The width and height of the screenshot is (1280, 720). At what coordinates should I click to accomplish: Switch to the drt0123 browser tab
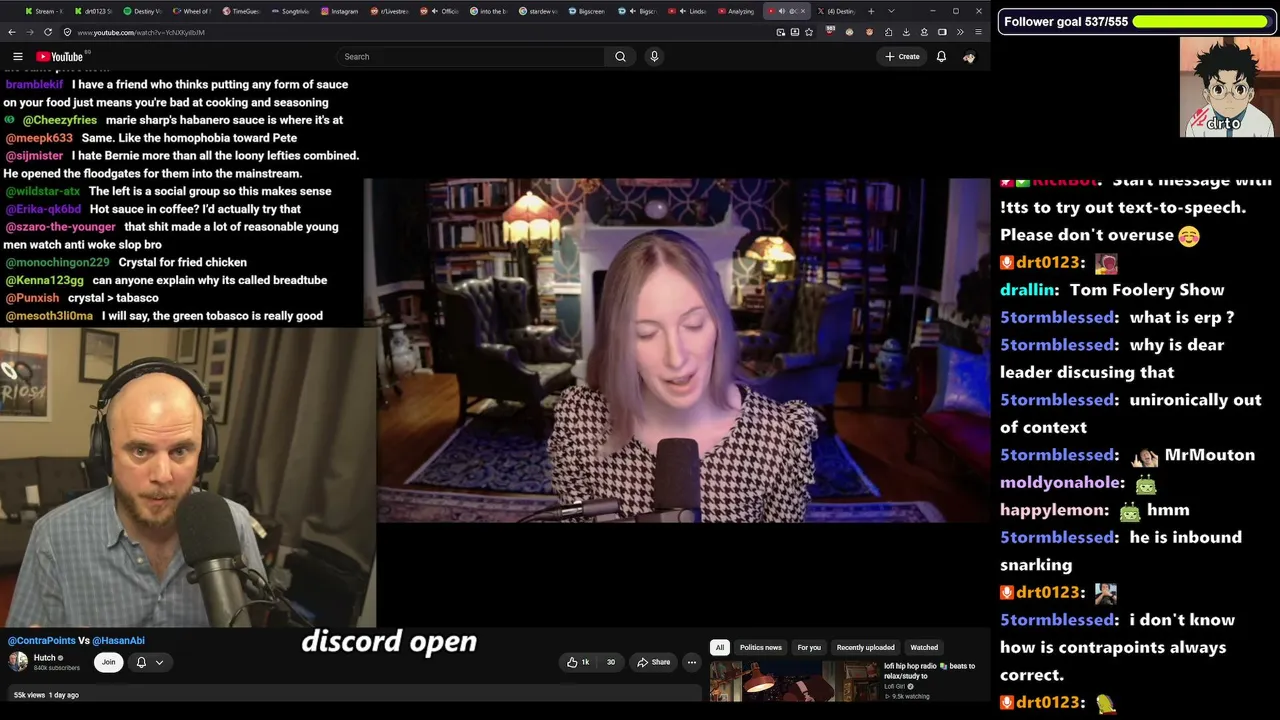pyautogui.click(x=93, y=11)
